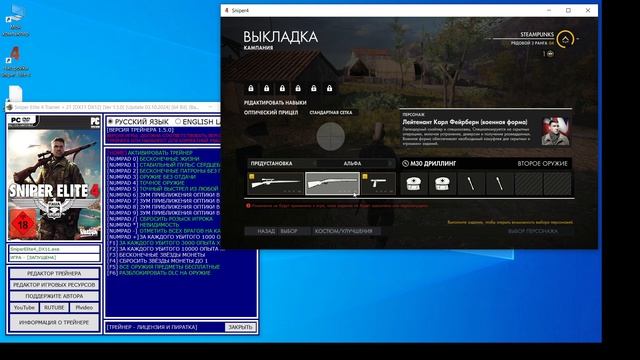Open ИНФОРМАЦИЯ О ТРЕЙНЕРЕ button
The width and height of the screenshot is (640, 360).
54,322
